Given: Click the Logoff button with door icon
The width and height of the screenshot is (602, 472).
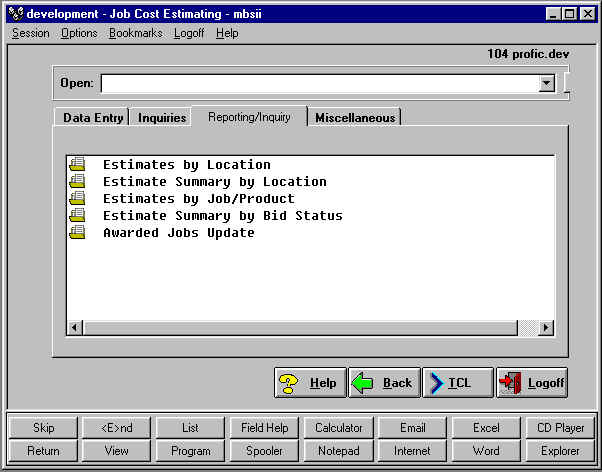Looking at the screenshot, I should (x=532, y=383).
